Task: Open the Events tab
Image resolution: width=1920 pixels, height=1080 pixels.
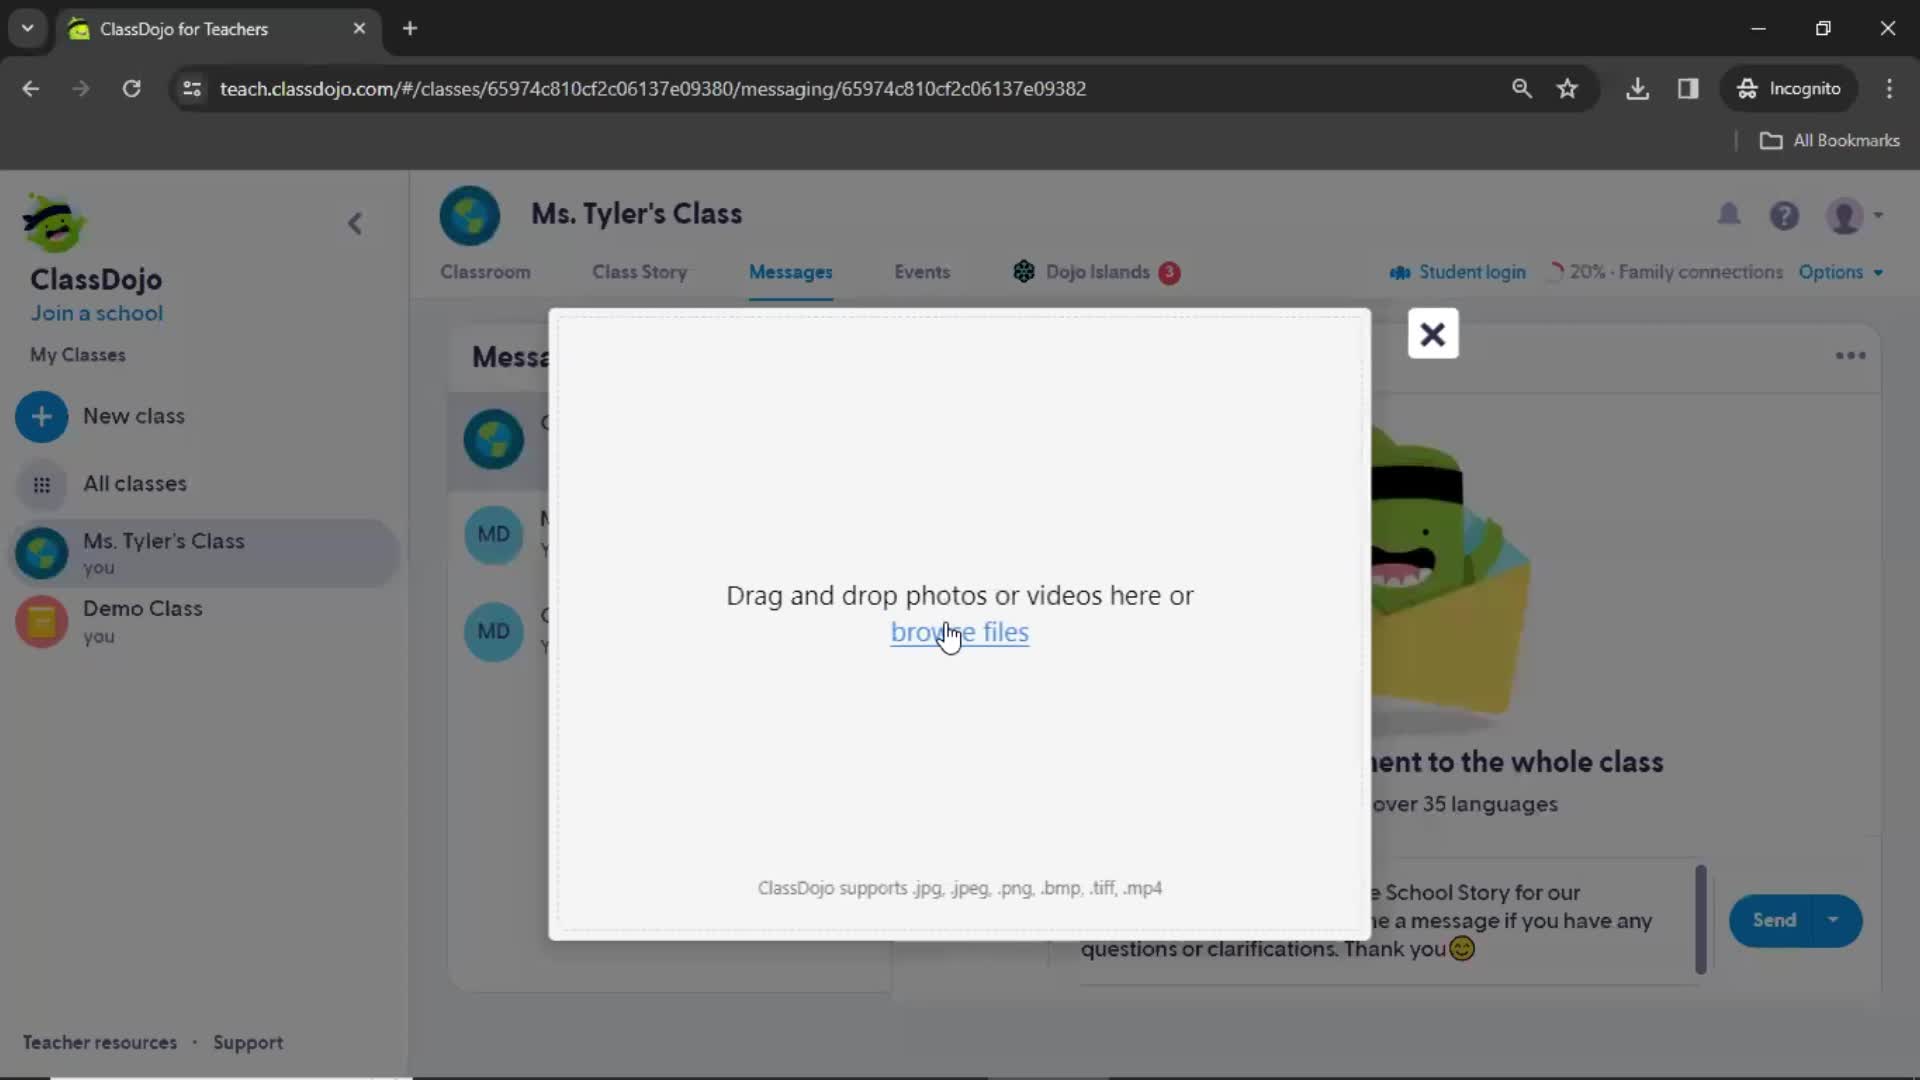Action: point(921,272)
